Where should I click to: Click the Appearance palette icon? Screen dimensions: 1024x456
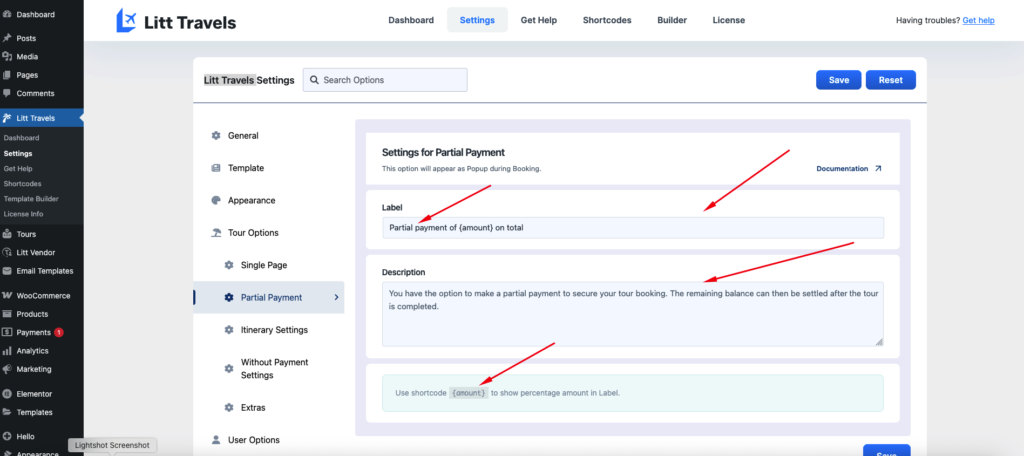pos(216,201)
